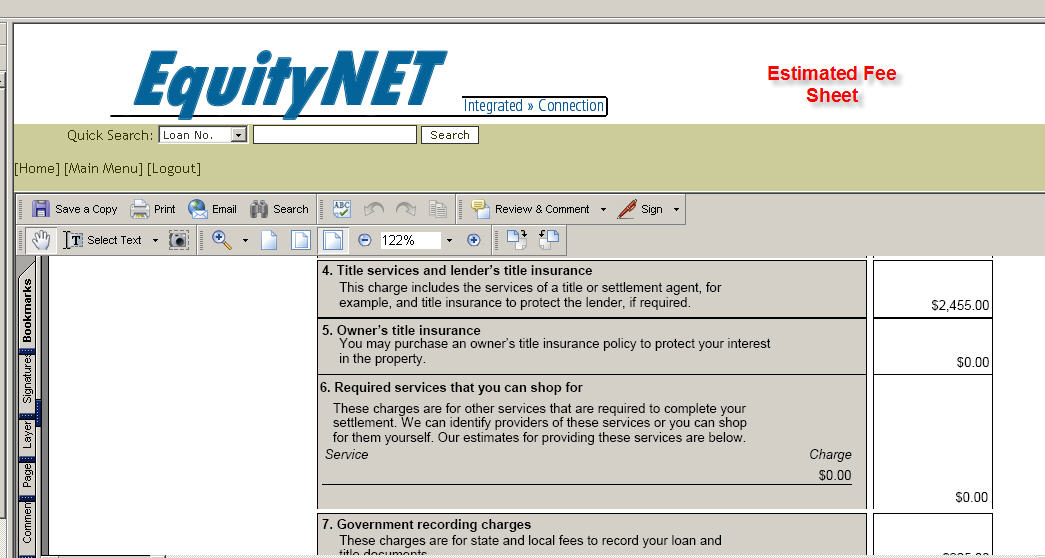This screenshot has width=1045, height=558.
Task: Run the spell check ABC icon
Action: point(342,209)
